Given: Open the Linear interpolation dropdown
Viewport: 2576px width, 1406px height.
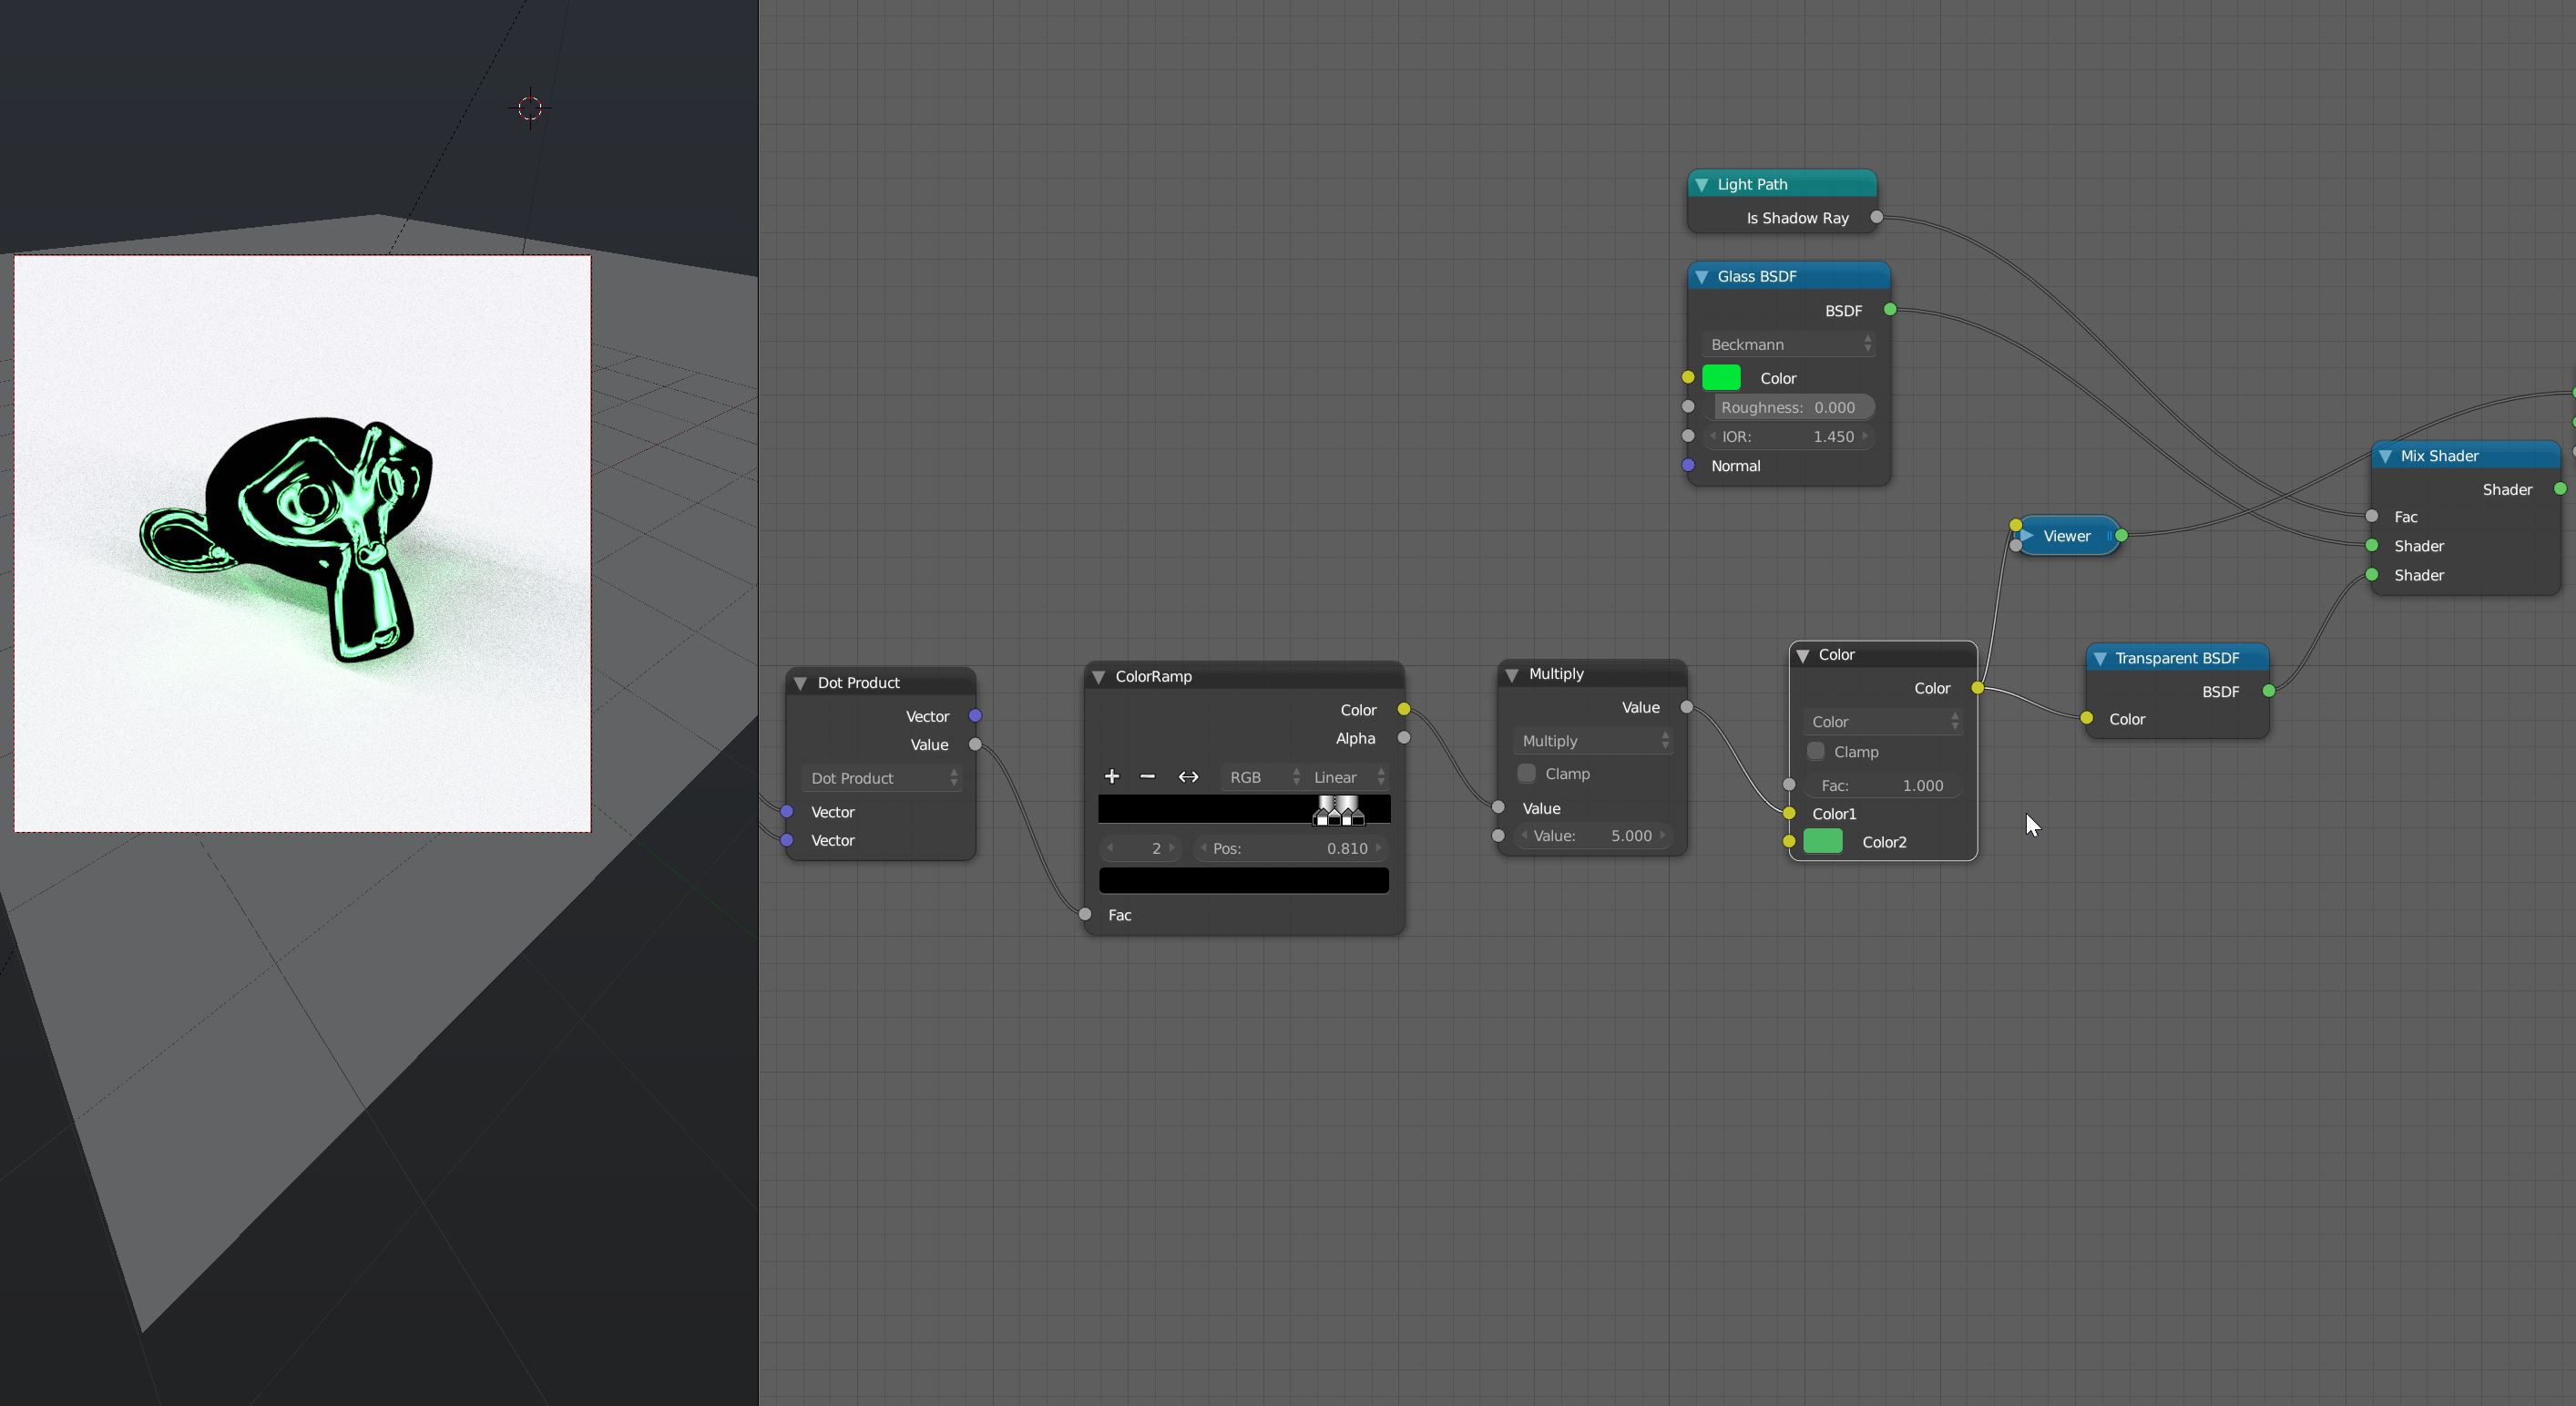Looking at the screenshot, I should (1347, 777).
